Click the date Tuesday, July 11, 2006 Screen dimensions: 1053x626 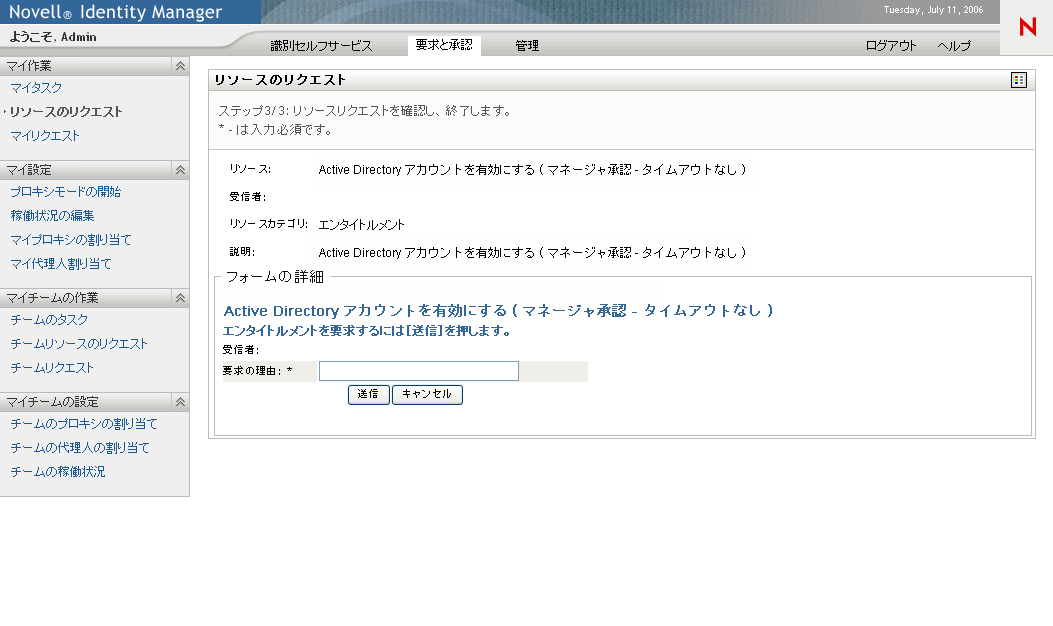pos(933,10)
